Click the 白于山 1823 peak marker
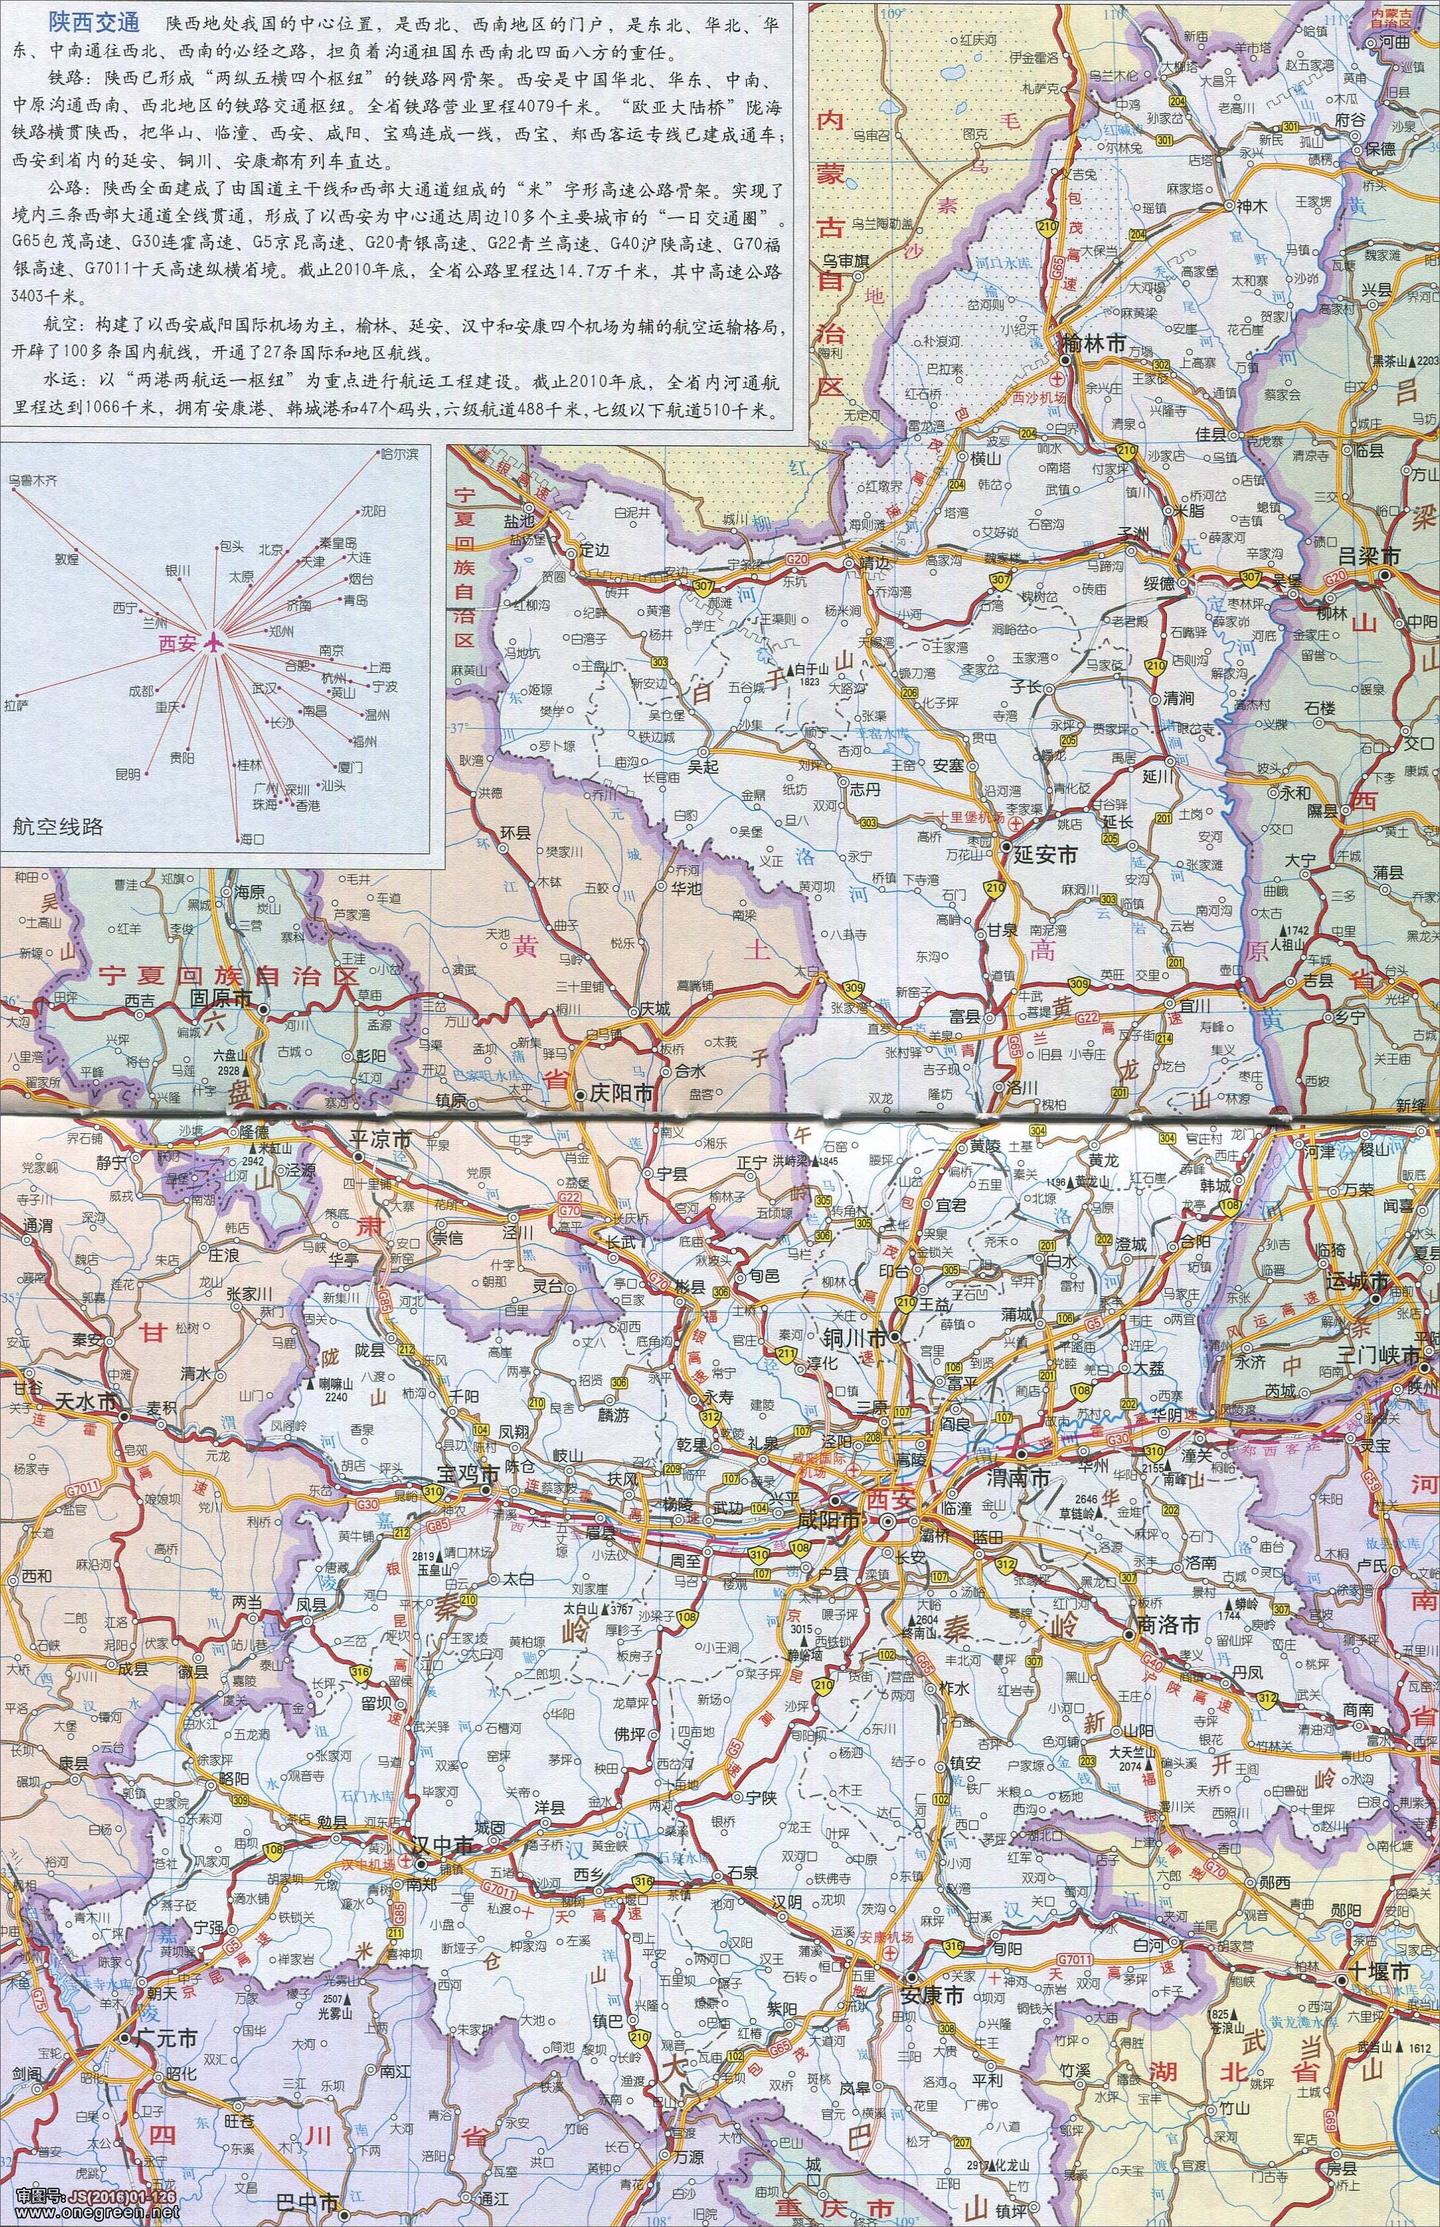The width and height of the screenshot is (1440, 2227). click(x=789, y=668)
